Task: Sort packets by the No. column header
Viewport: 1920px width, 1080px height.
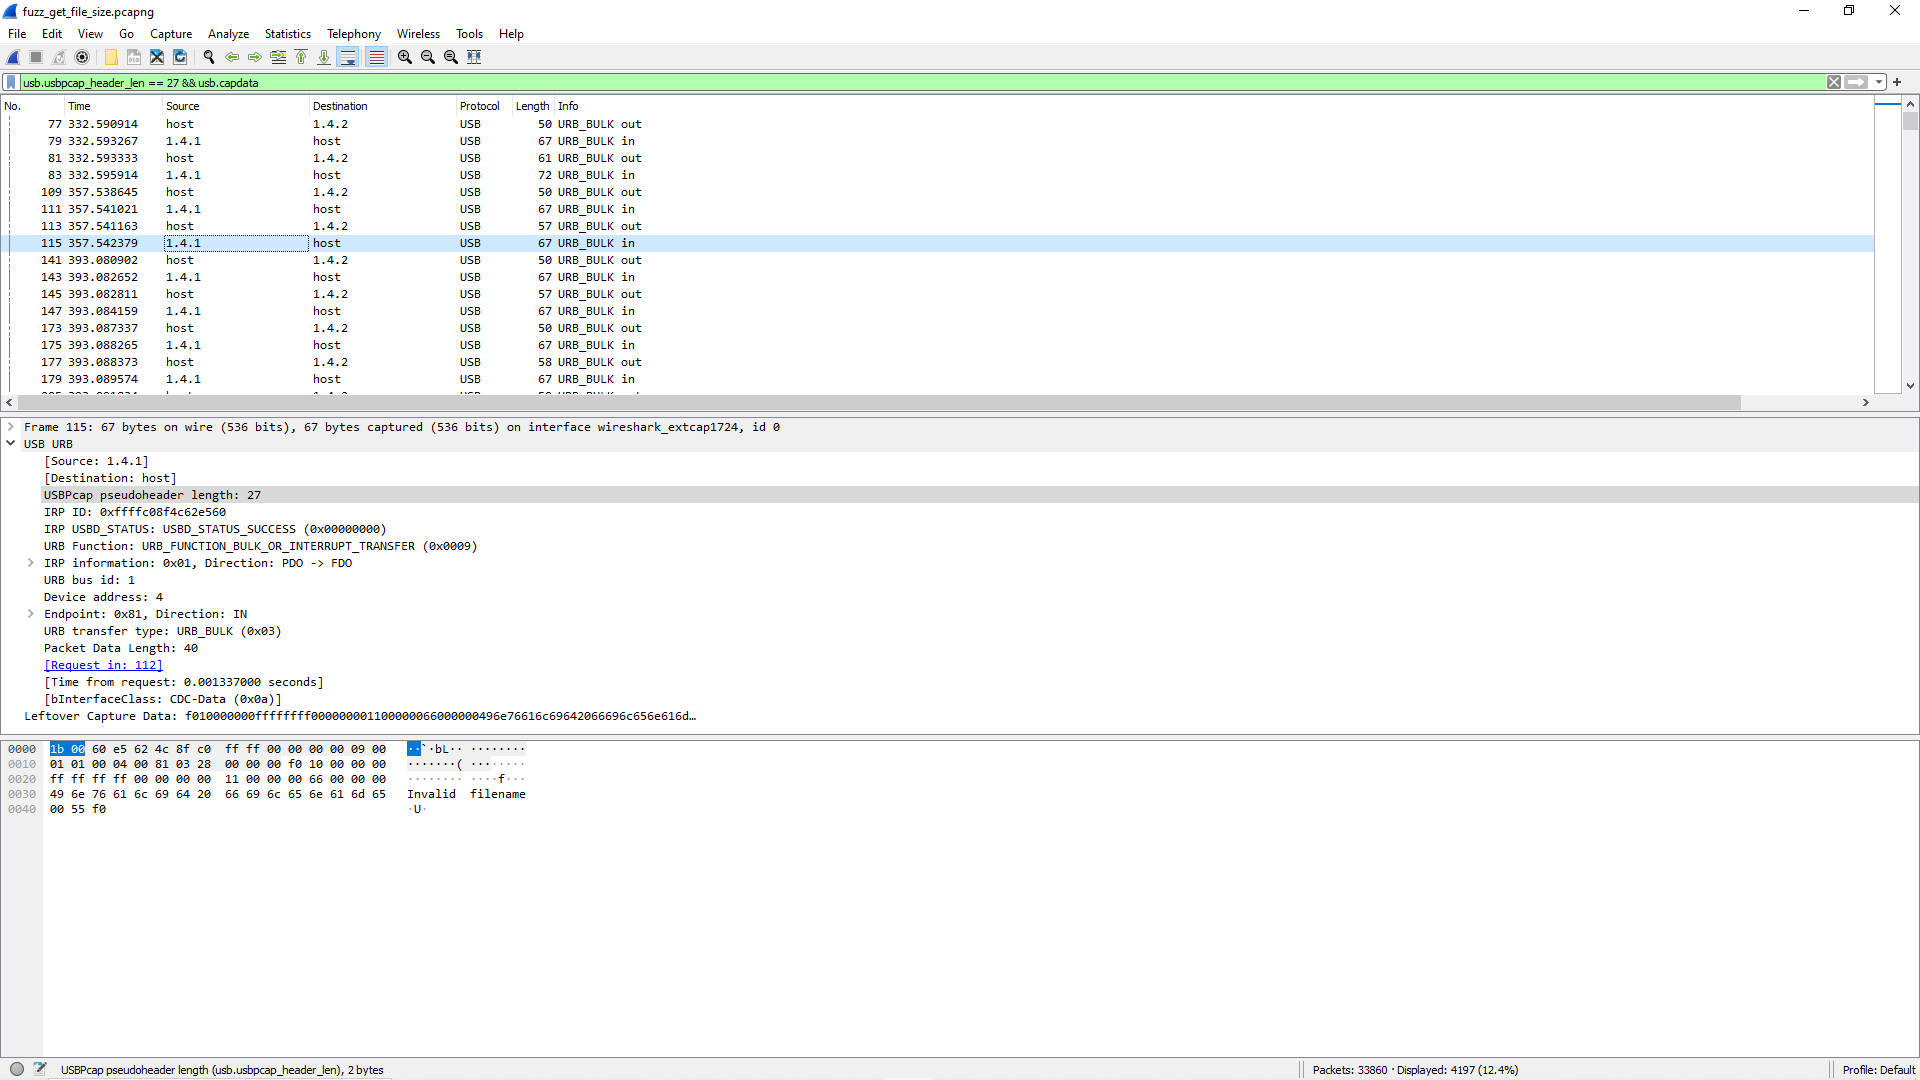Action: (32, 106)
